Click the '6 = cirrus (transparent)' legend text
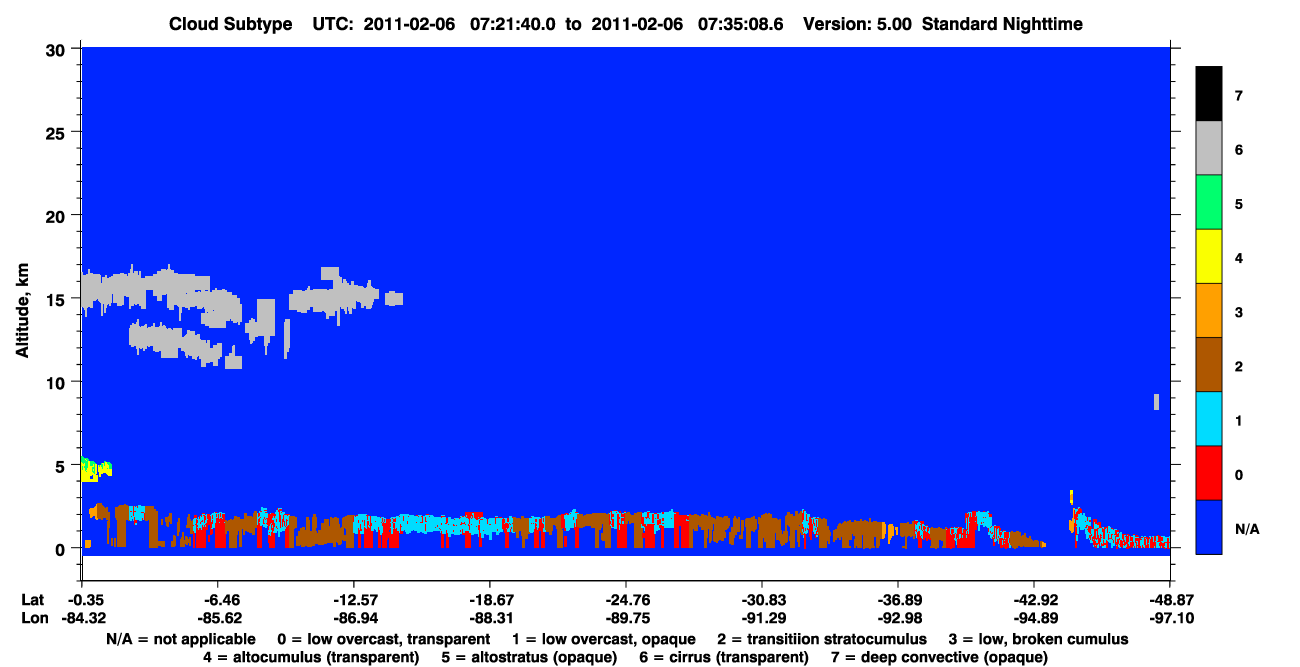The height and width of the screenshot is (667, 1300). pyautogui.click(x=723, y=657)
